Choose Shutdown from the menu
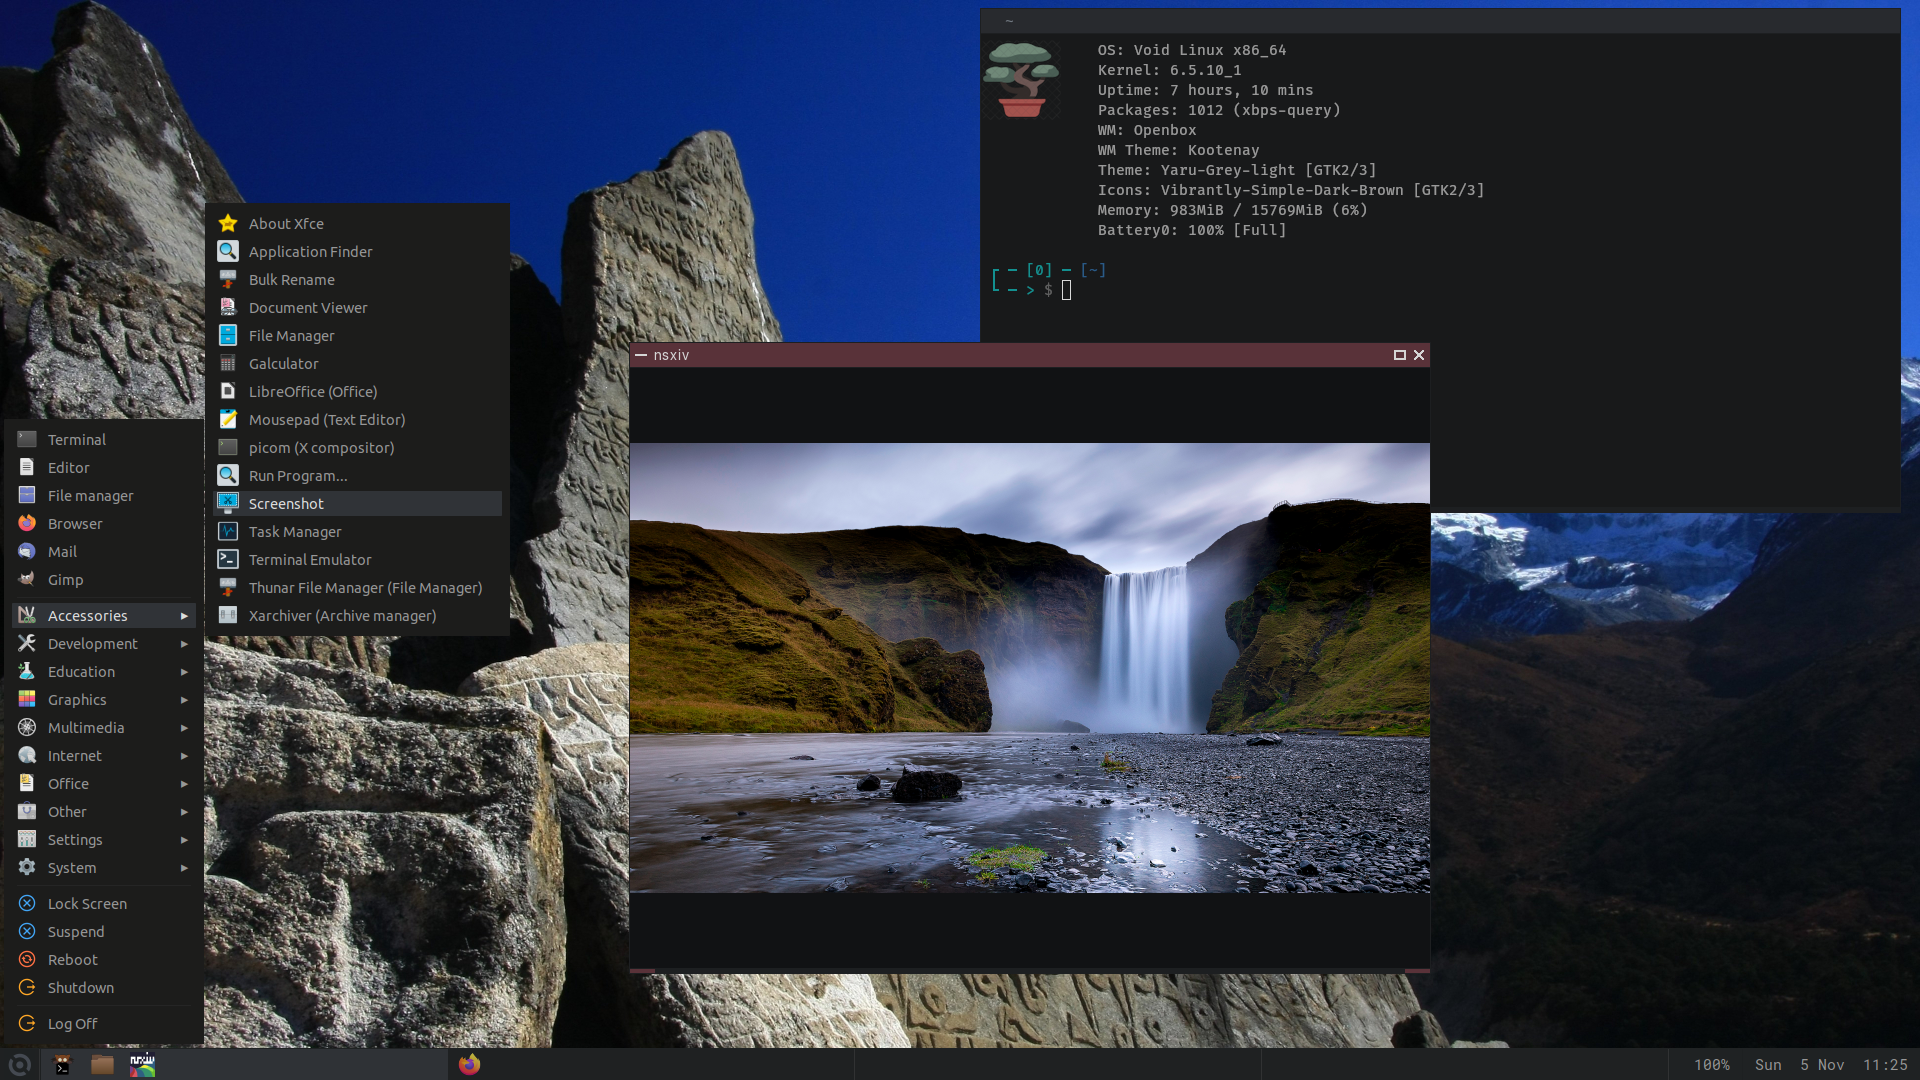 (x=104, y=988)
